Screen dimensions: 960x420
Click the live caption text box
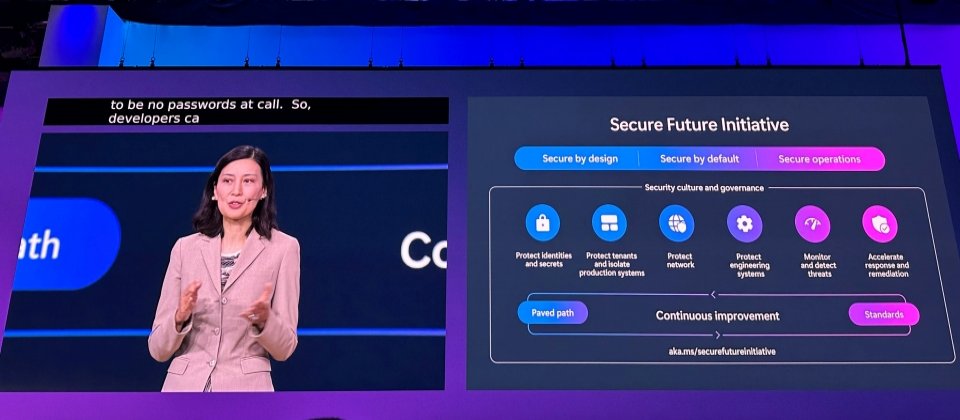pyautogui.click(x=246, y=111)
